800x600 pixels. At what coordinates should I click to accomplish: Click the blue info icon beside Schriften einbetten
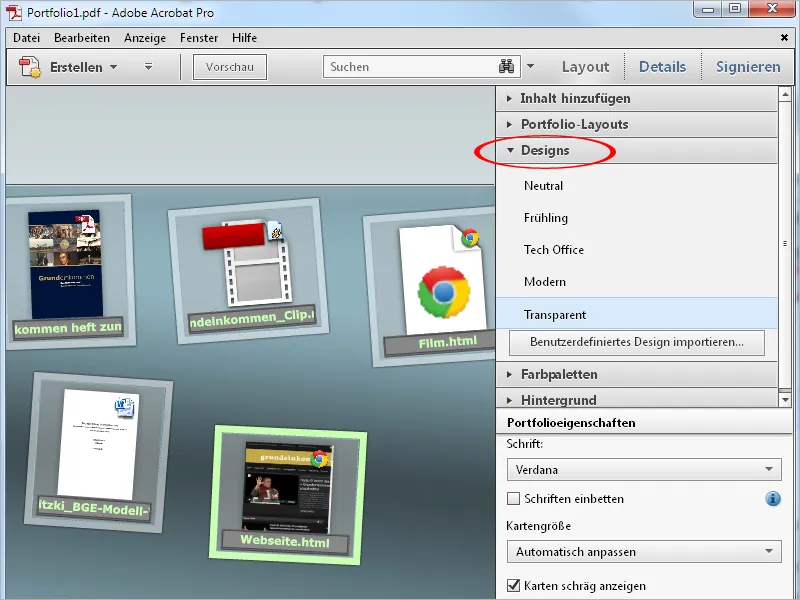click(x=773, y=498)
